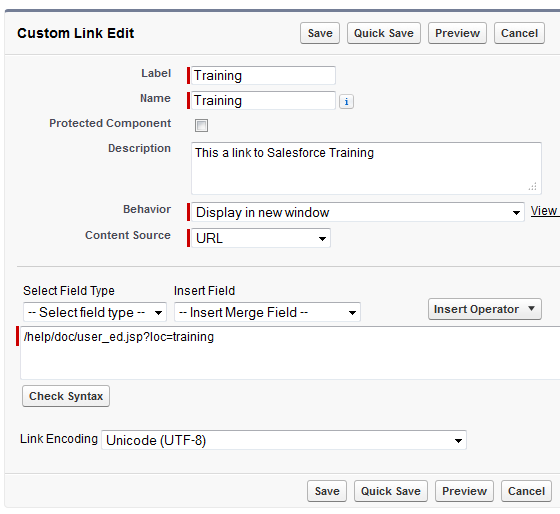Expand the Link Encoding dropdown
Image resolution: width=560 pixels, height=514 pixels.
[284, 440]
